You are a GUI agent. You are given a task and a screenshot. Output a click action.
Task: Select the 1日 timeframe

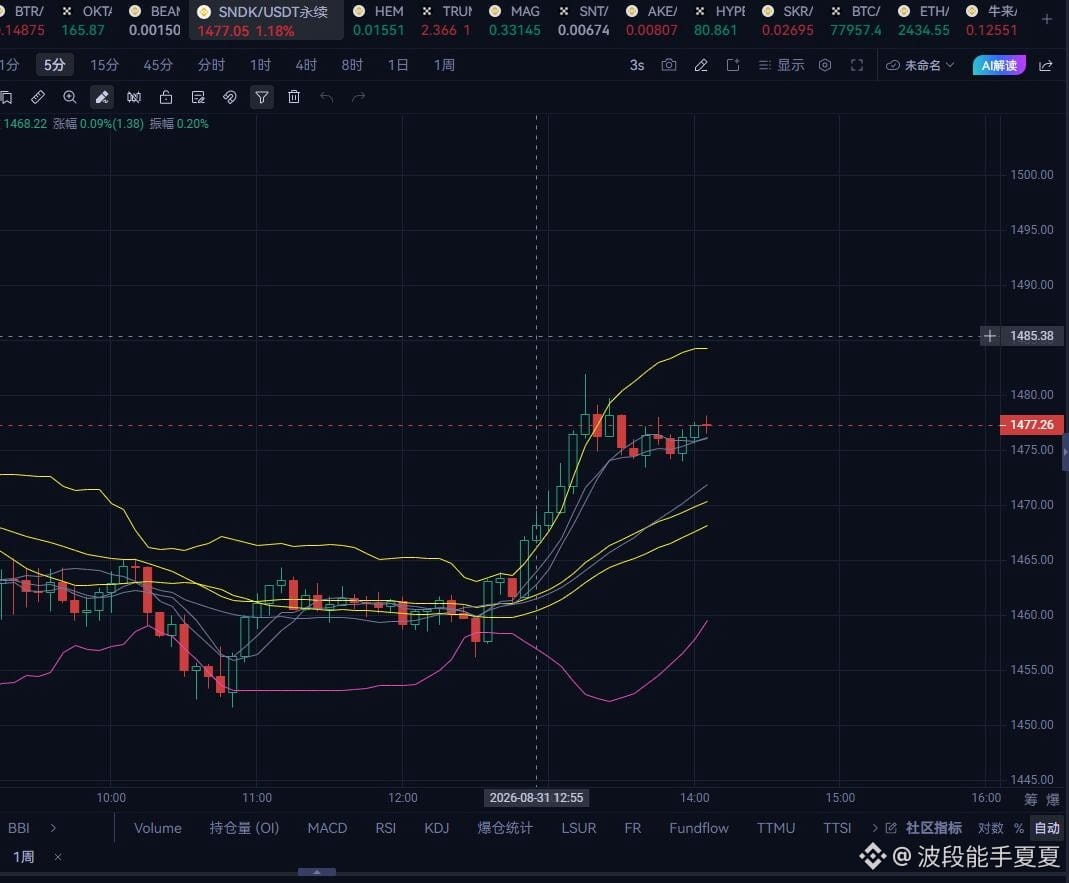(x=398, y=65)
